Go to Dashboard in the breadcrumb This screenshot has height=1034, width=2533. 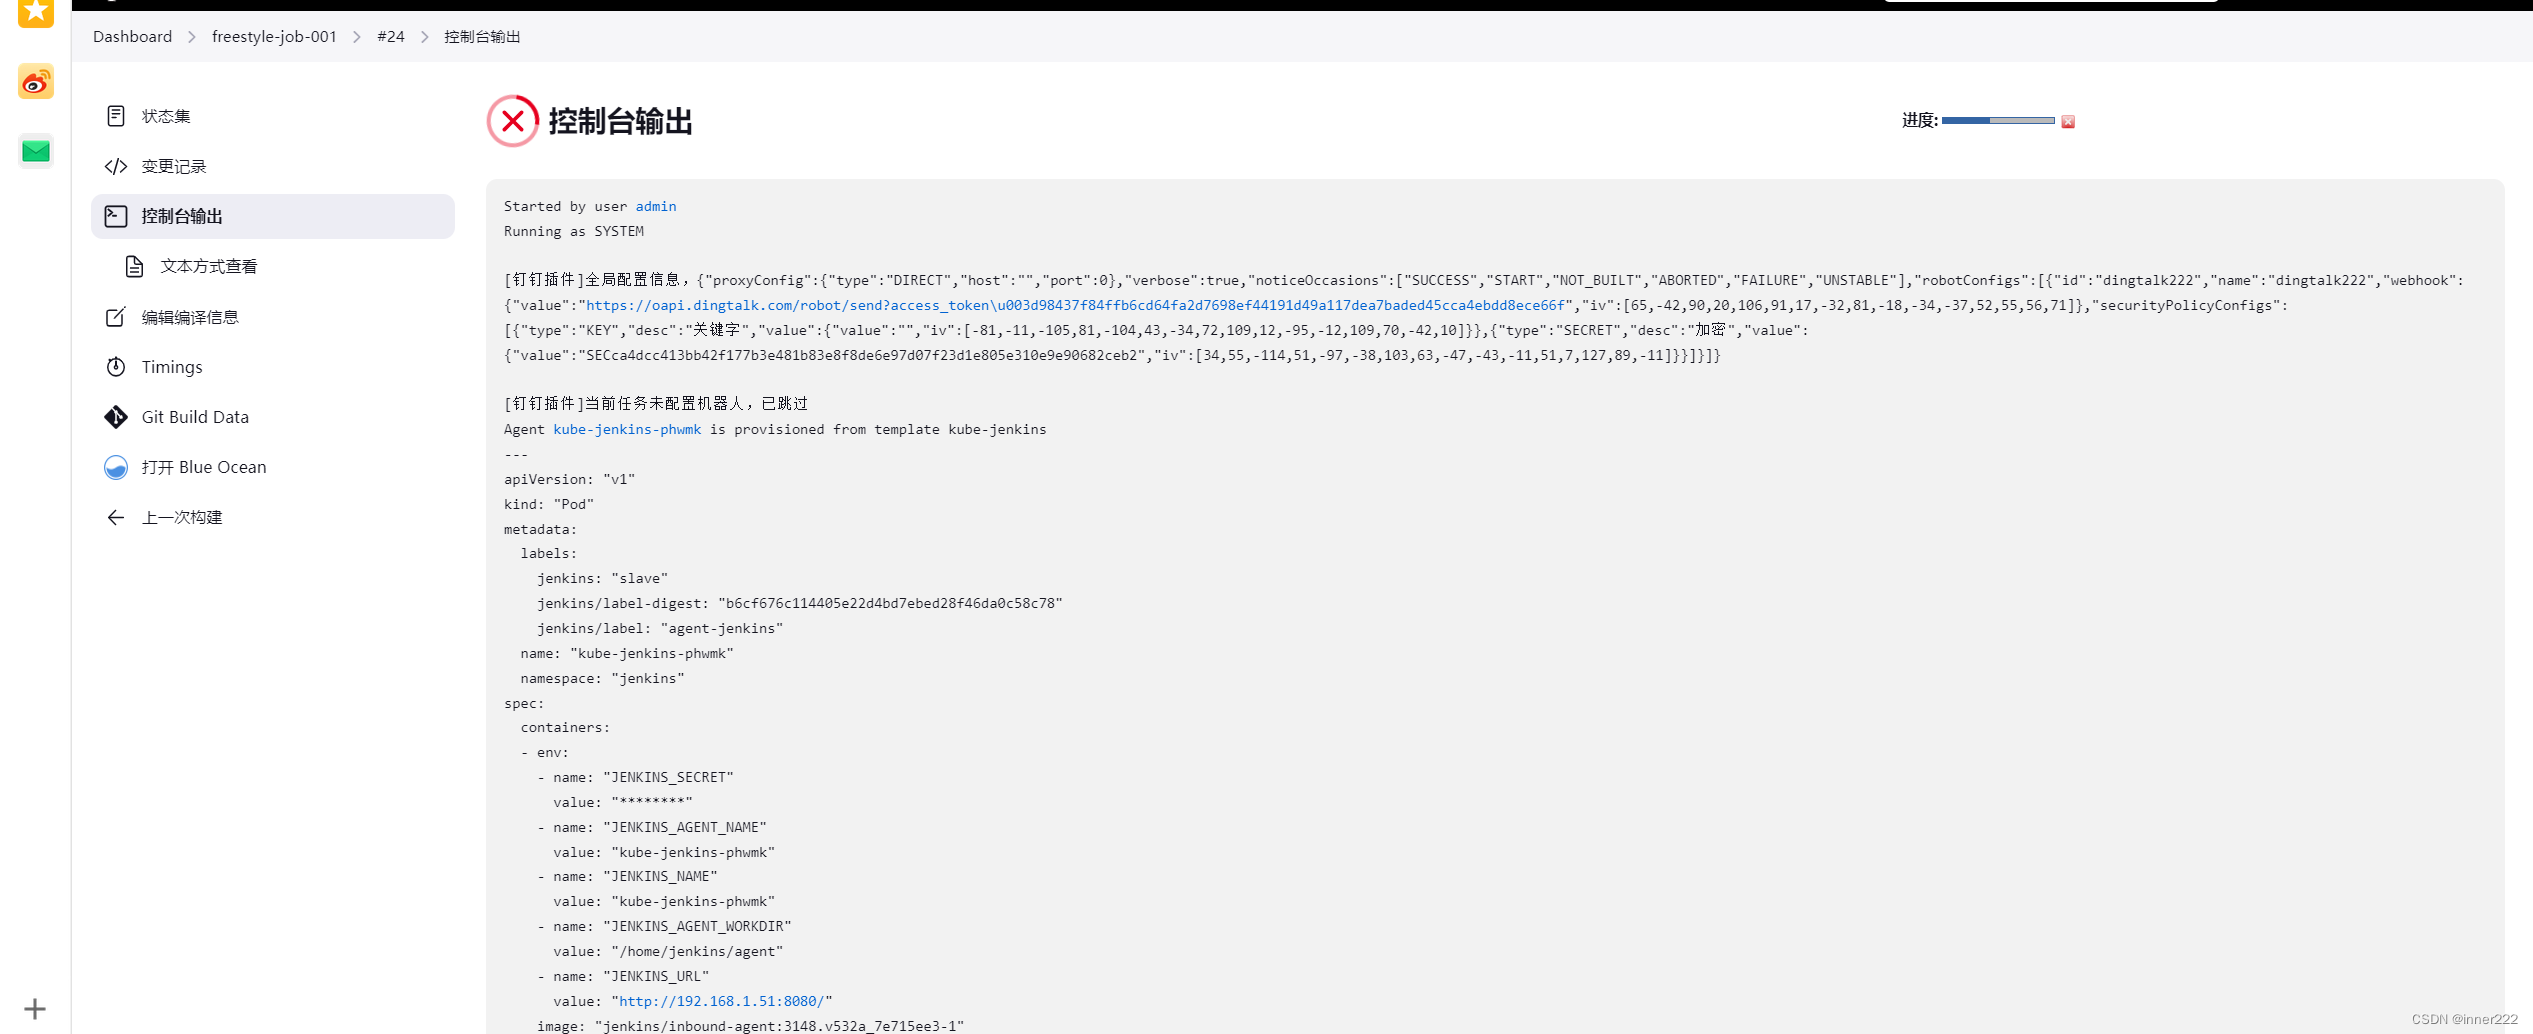point(132,37)
